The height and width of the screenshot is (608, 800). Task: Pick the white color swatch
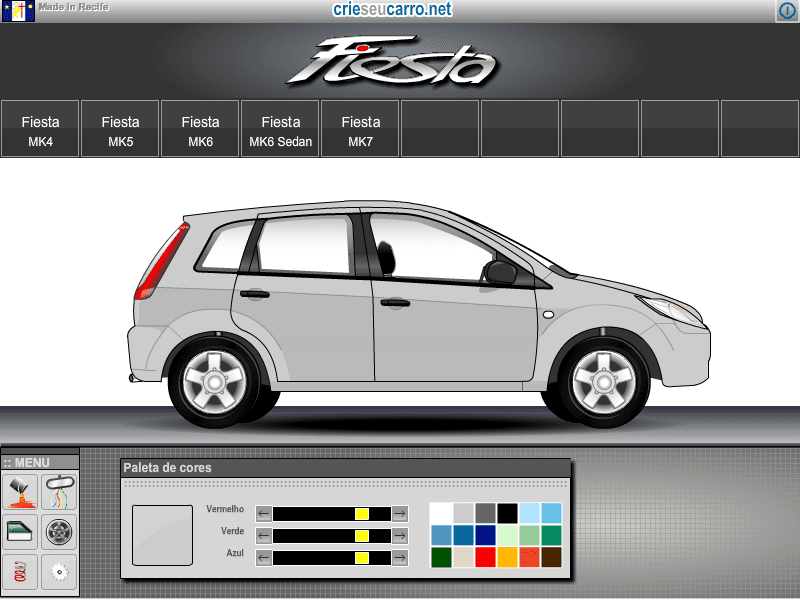pos(441,513)
